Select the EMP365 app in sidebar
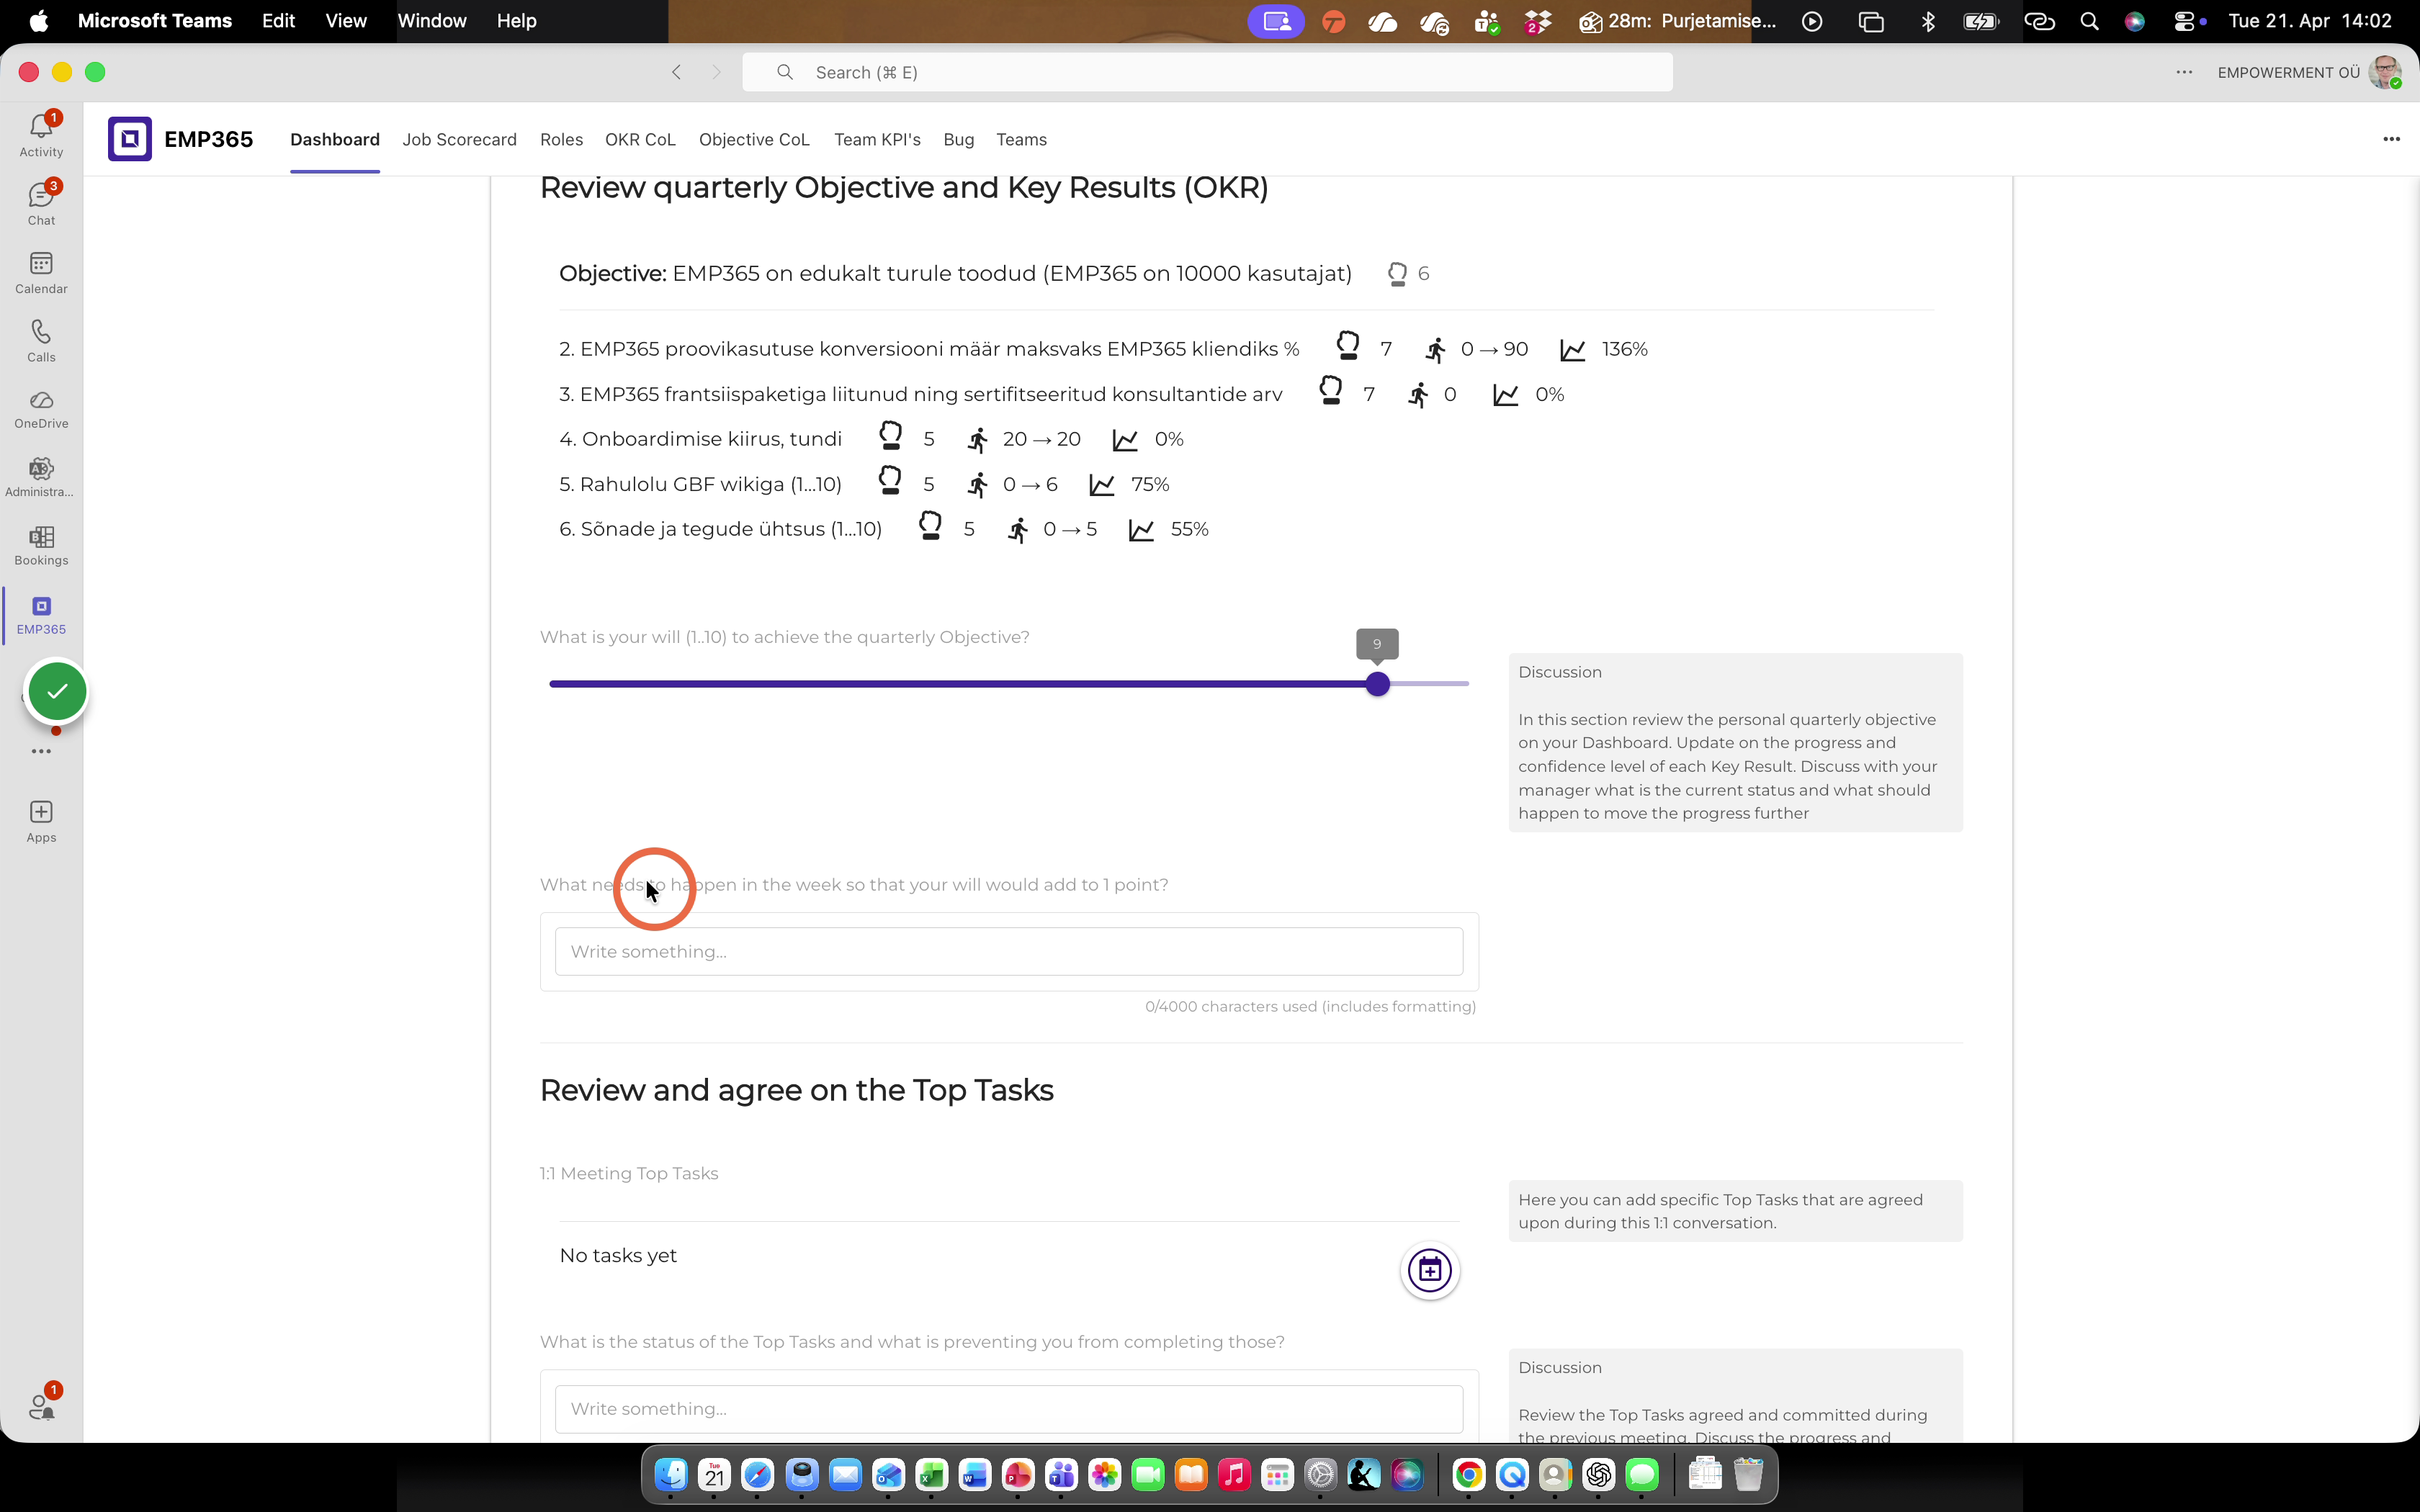 point(41,615)
